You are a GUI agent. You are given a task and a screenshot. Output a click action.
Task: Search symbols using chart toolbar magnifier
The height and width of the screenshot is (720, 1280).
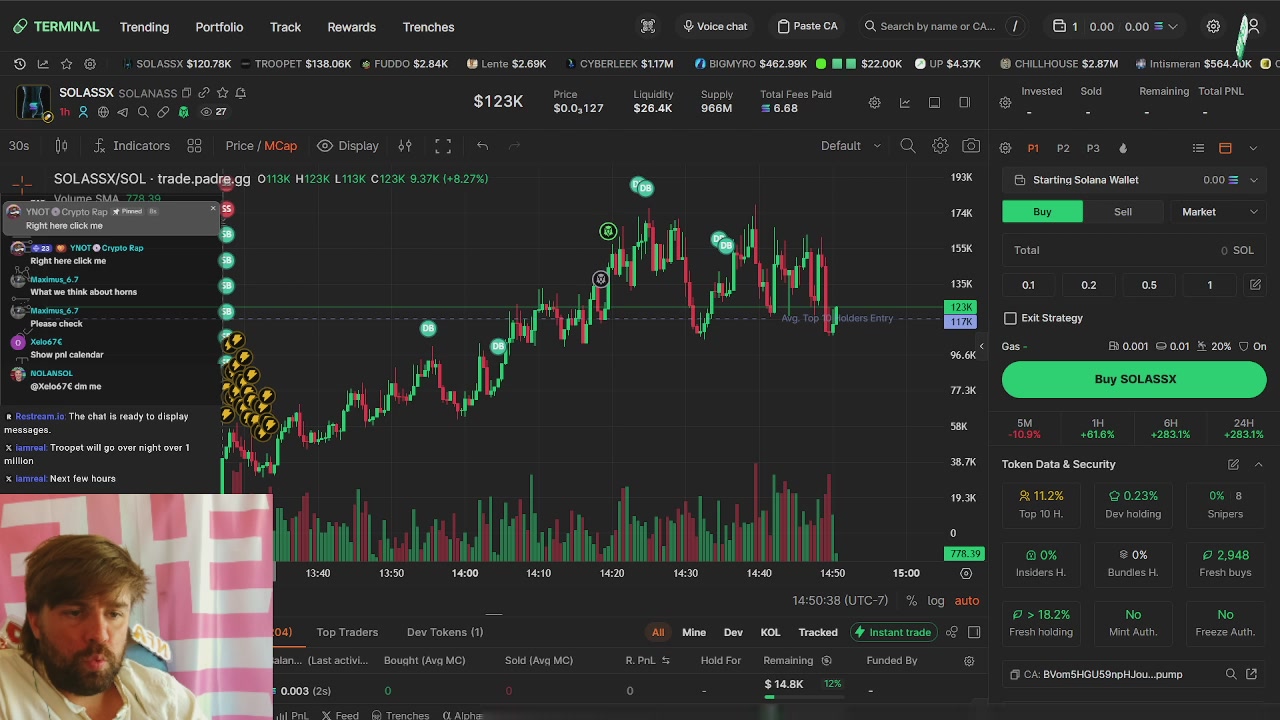pos(908,146)
